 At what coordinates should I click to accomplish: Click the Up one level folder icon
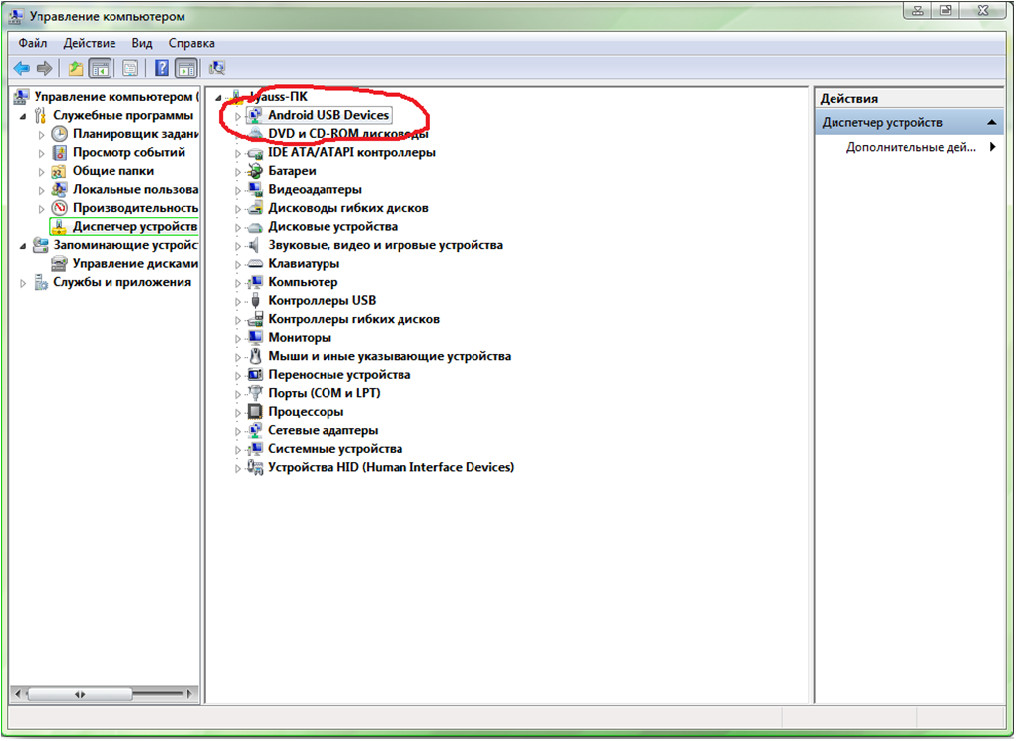click(x=75, y=68)
